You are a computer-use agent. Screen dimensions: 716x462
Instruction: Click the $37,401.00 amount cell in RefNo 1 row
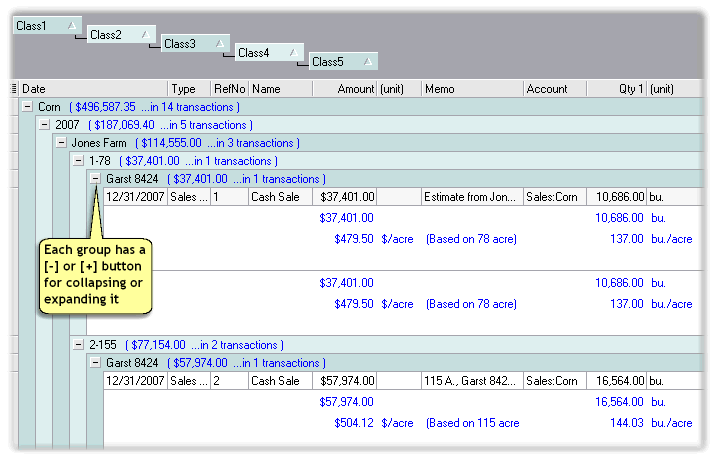345,197
